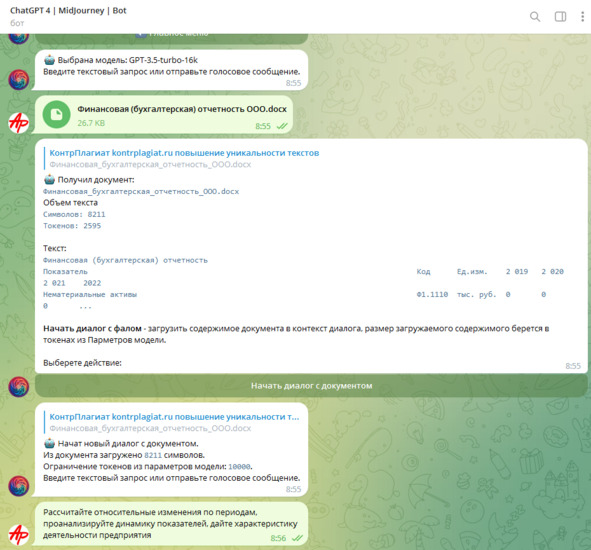The height and width of the screenshot is (550, 591).
Task: Click the 10000 token limit value
Action: tap(239, 467)
